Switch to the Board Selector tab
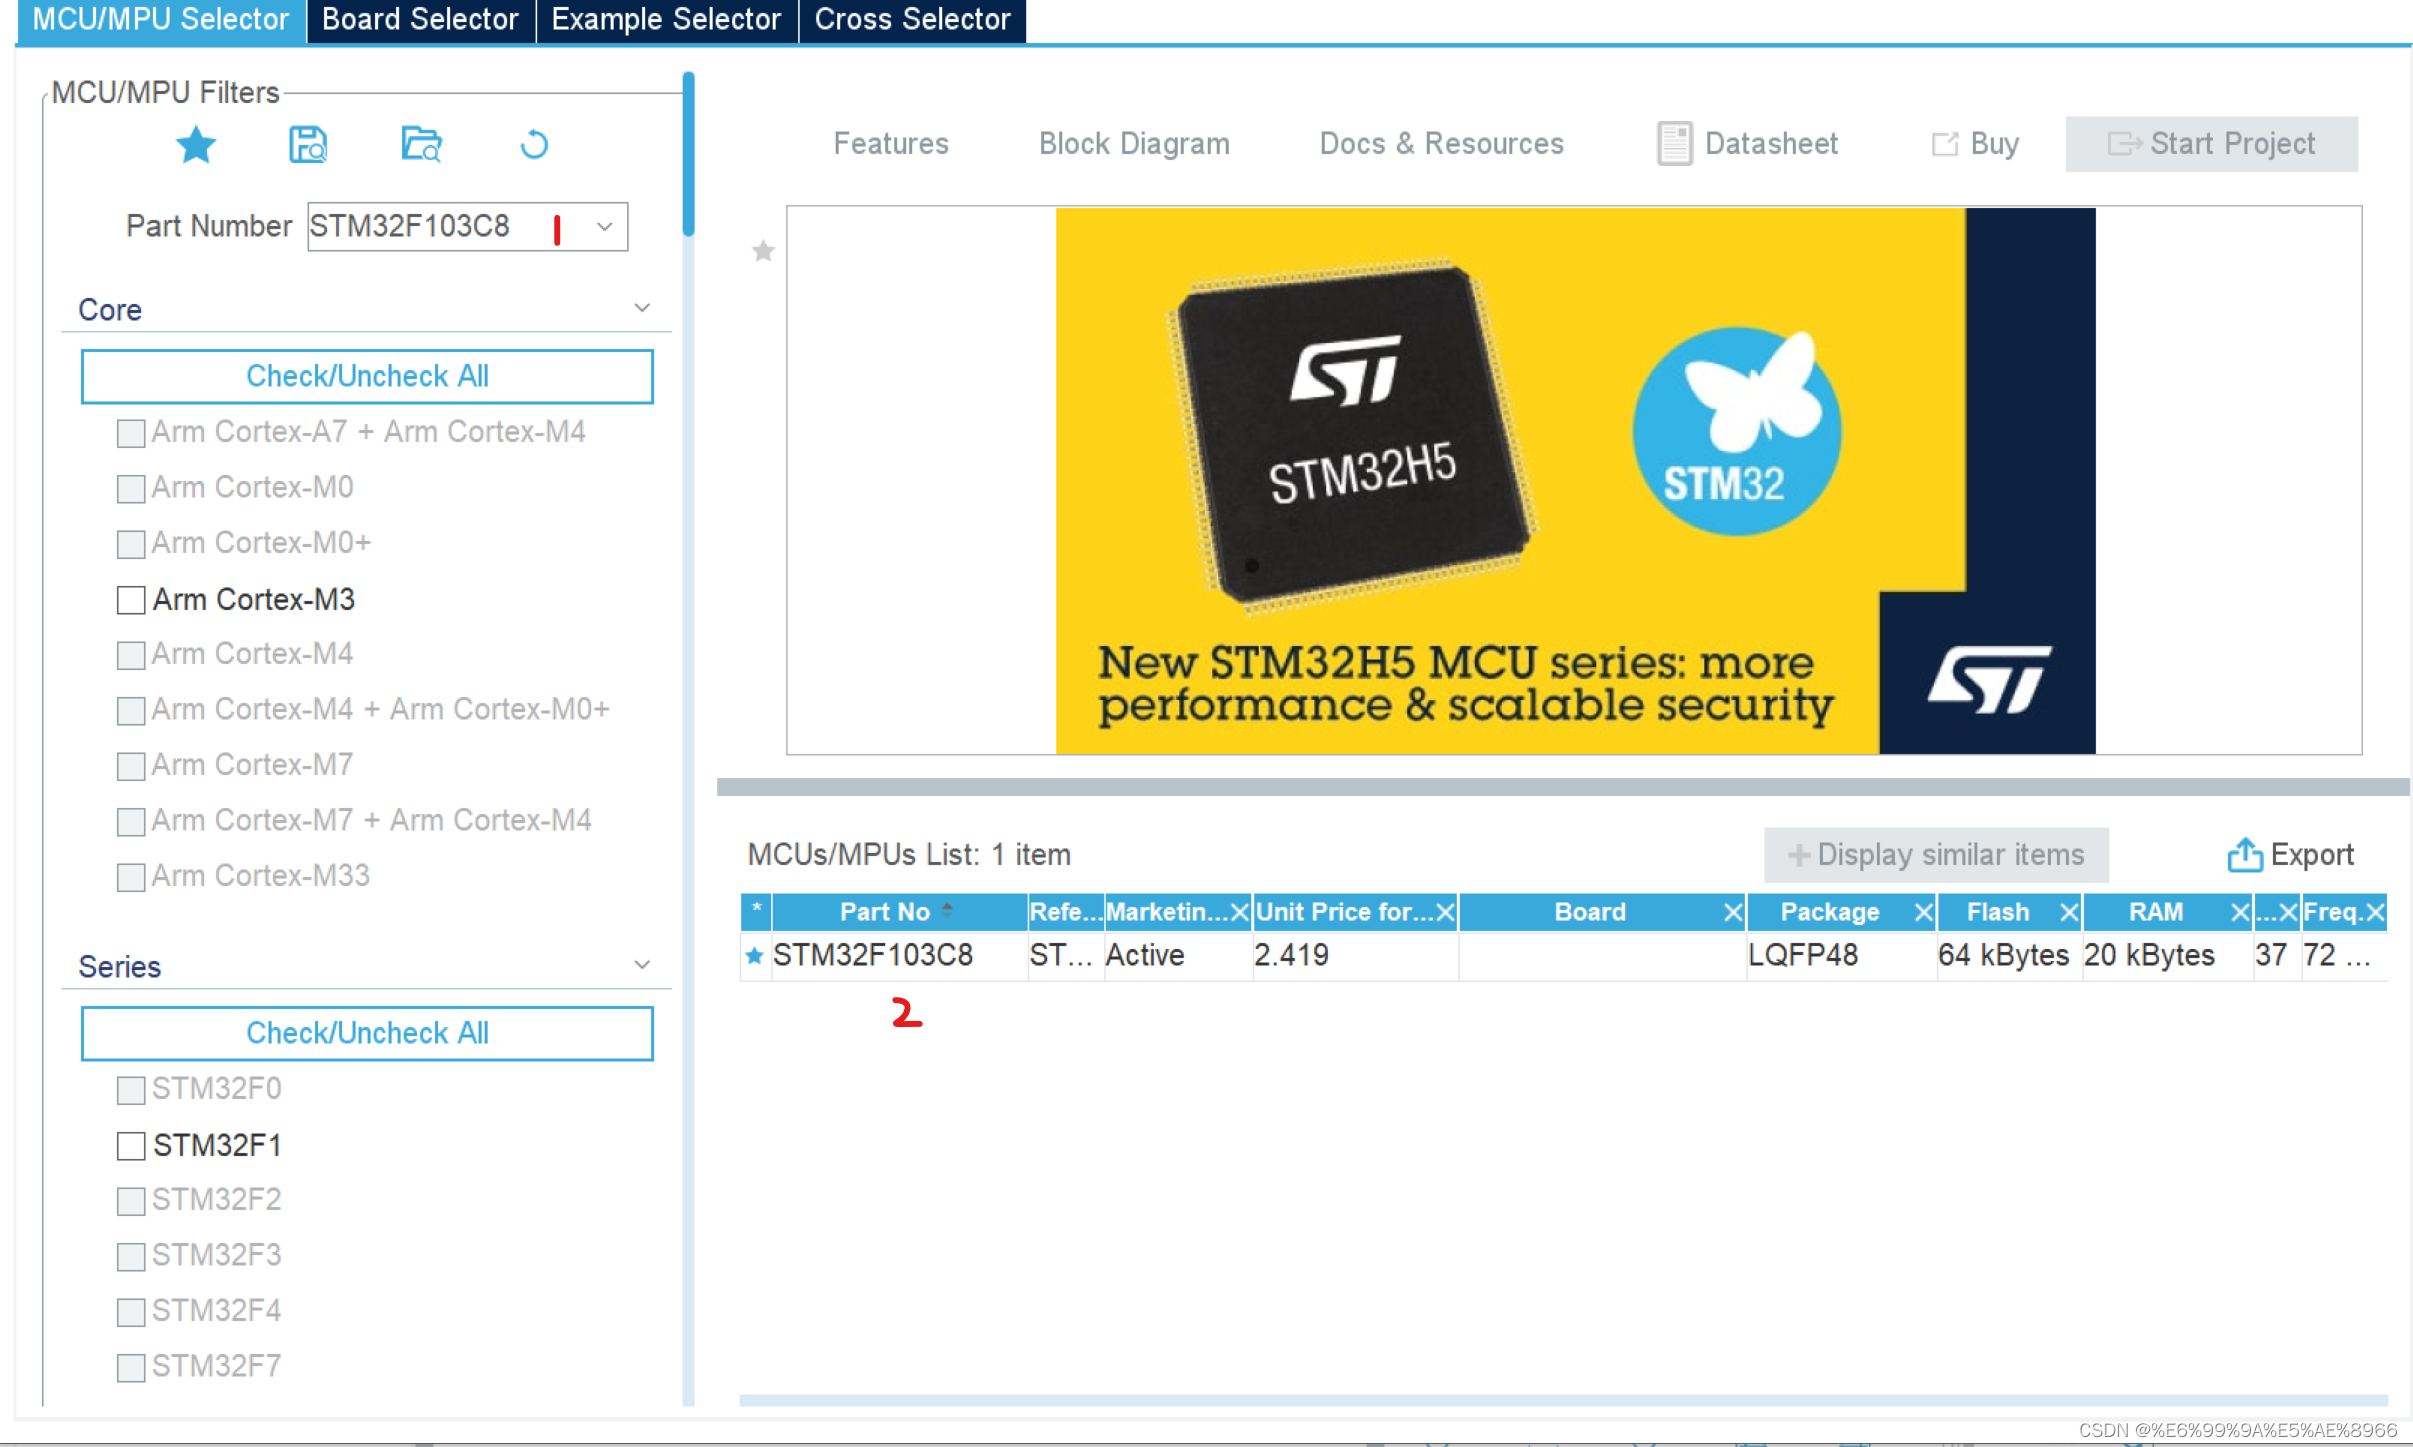Screen dimensions: 2413x1447 pyautogui.click(x=420, y=20)
